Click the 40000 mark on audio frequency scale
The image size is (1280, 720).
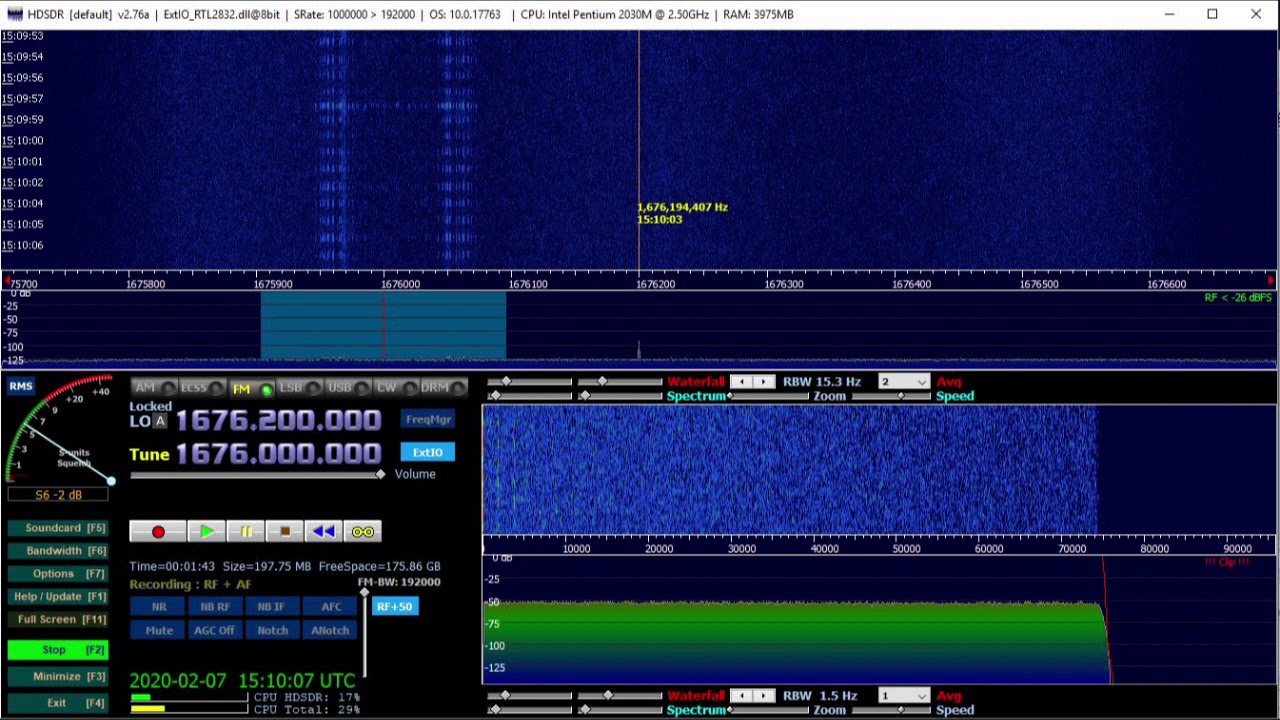(x=824, y=549)
